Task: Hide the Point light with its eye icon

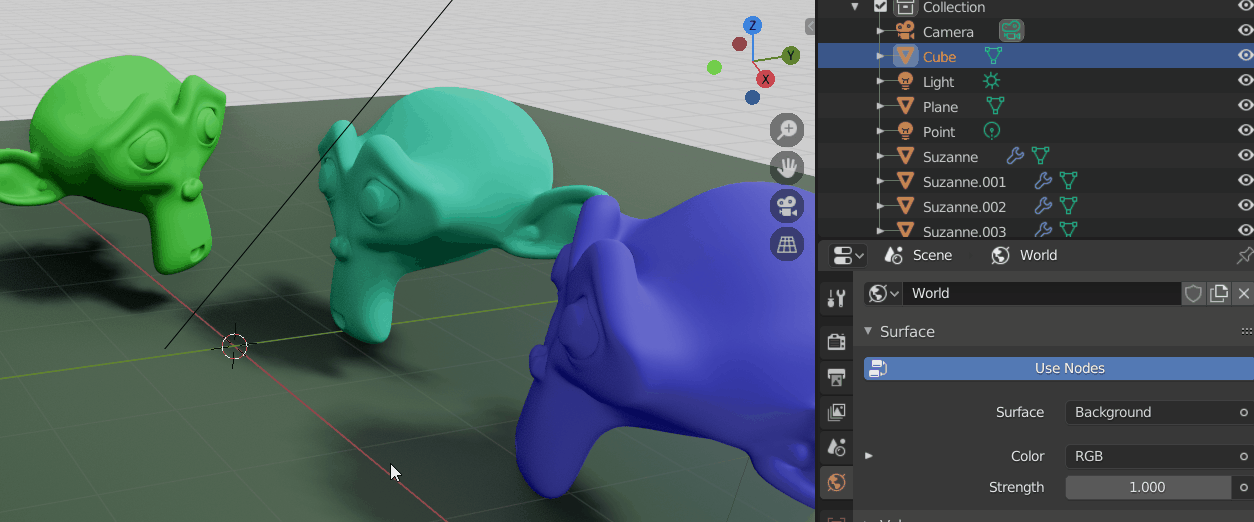Action: click(1244, 131)
